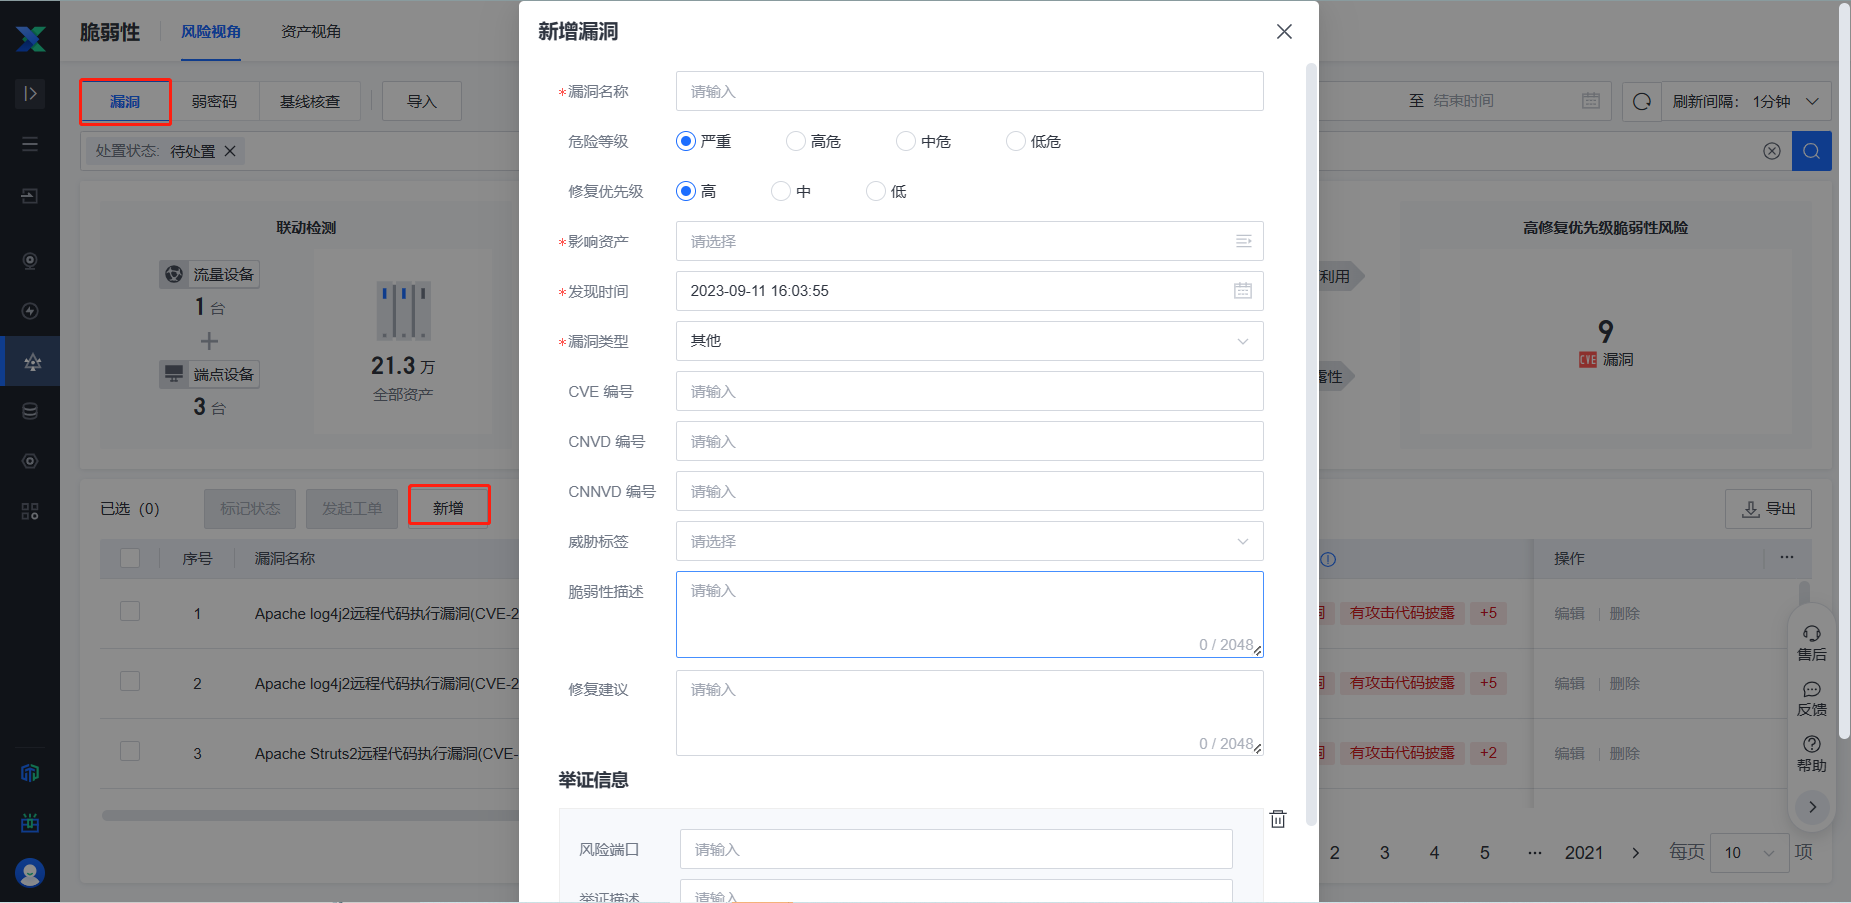The height and width of the screenshot is (903, 1851).
Task: Open the after-sales headset icon
Action: 1811,643
